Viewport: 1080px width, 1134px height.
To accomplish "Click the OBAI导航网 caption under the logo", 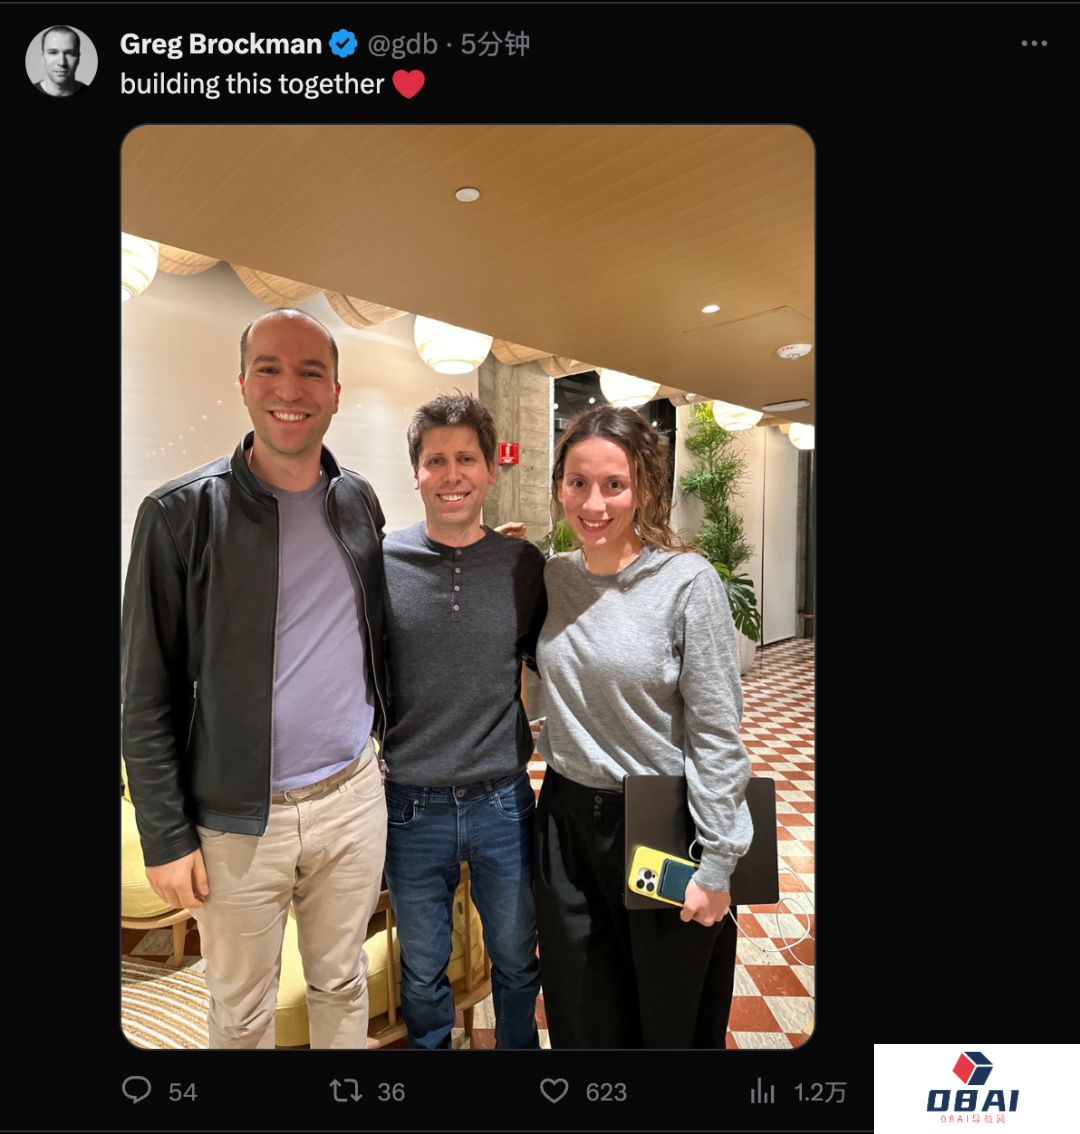I will coord(972,1120).
